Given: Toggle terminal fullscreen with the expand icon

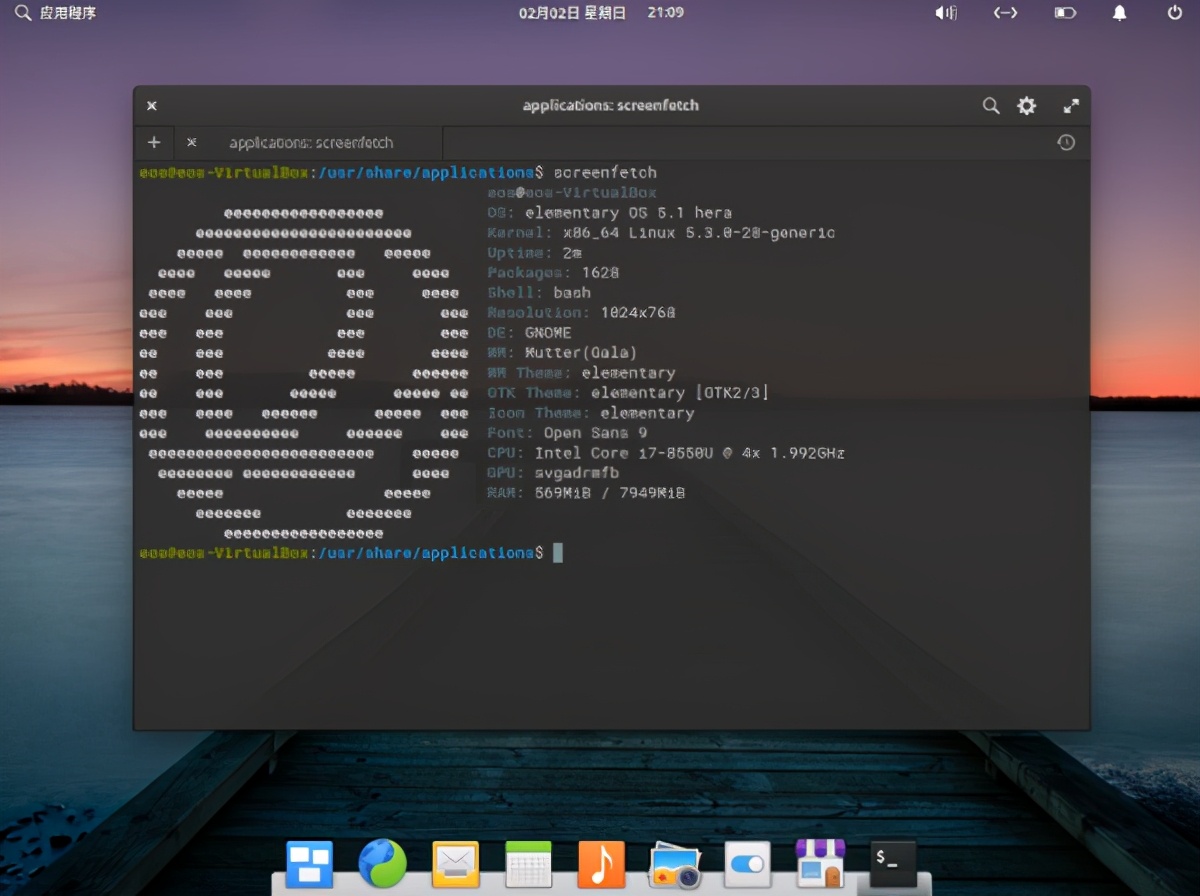Looking at the screenshot, I should point(1071,105).
